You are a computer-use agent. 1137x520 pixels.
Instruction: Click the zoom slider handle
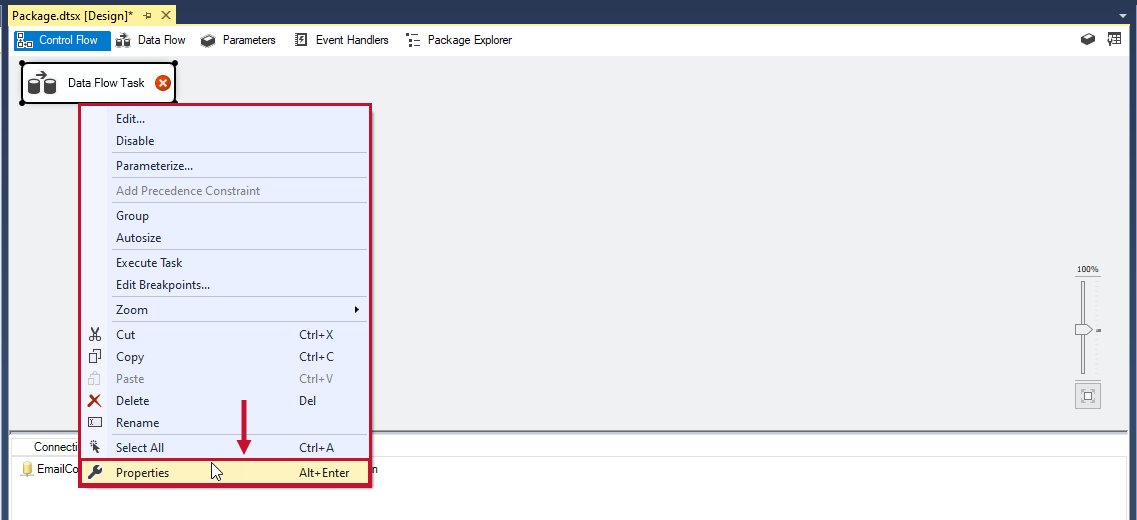click(x=1083, y=330)
